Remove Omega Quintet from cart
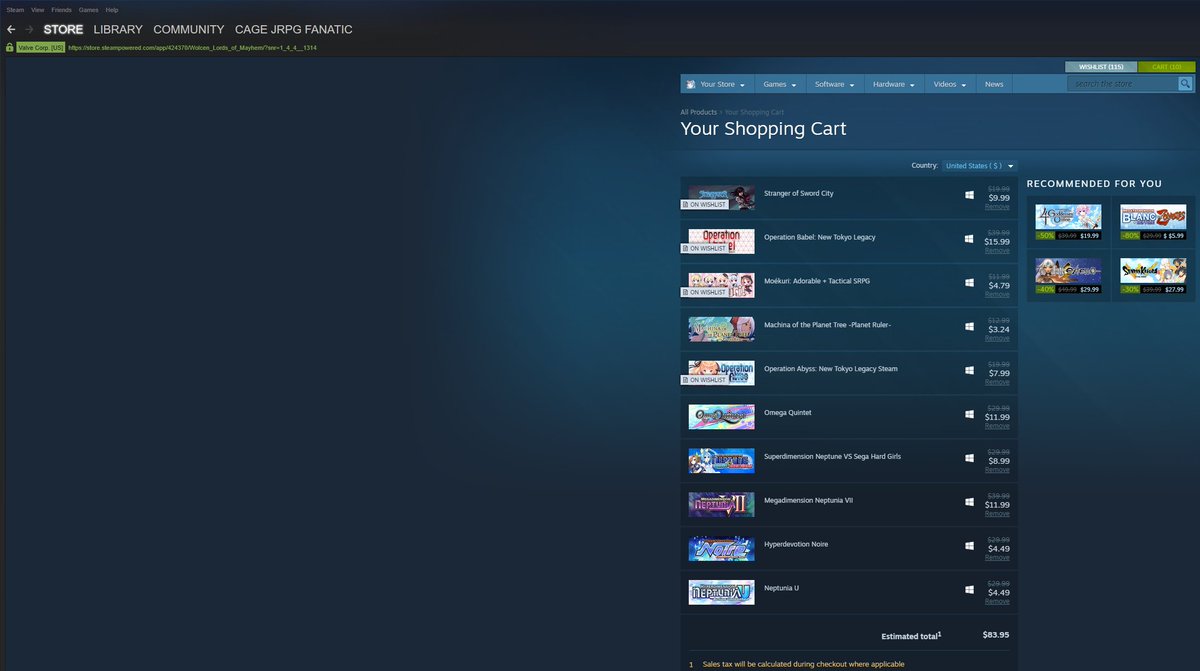The height and width of the screenshot is (671, 1200). point(997,426)
